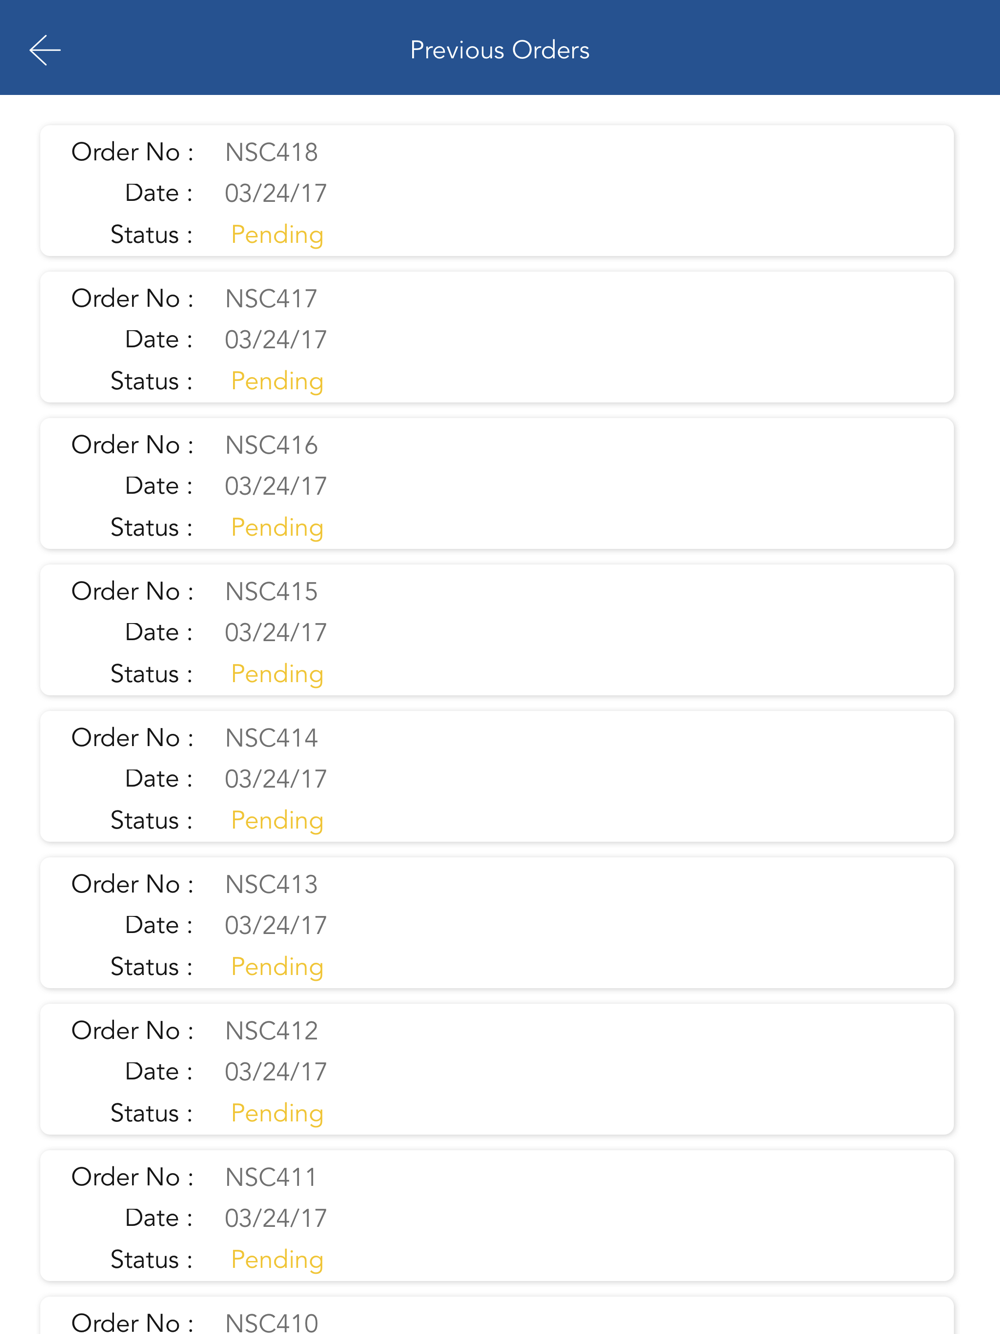The width and height of the screenshot is (1000, 1334).
Task: Click Pending status of NSC412
Action: coord(277,1113)
